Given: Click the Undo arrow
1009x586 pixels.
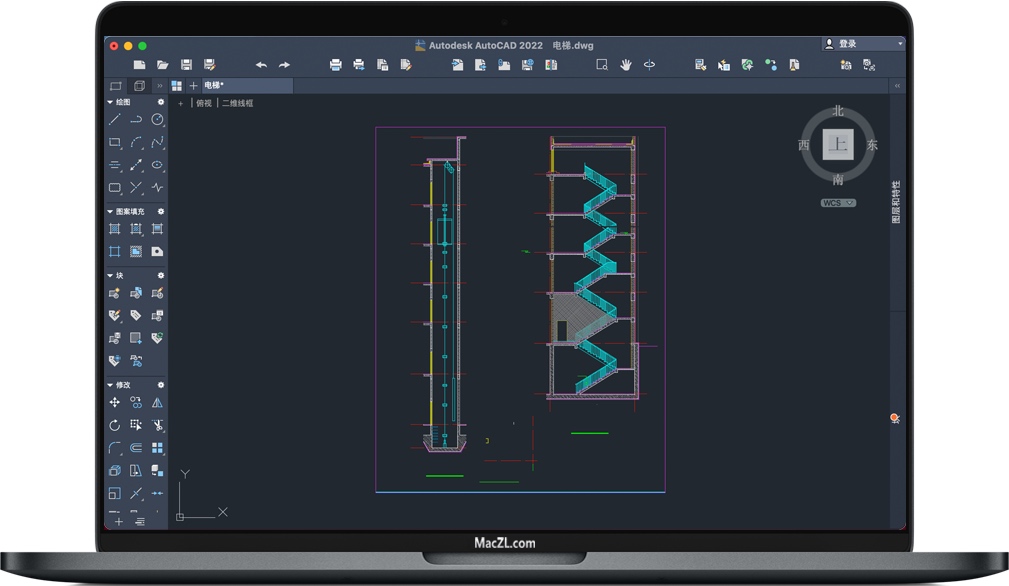Looking at the screenshot, I should click(261, 65).
